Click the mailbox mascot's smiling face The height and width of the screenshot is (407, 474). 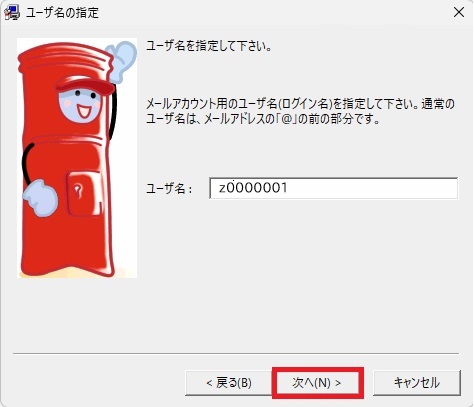tap(79, 105)
